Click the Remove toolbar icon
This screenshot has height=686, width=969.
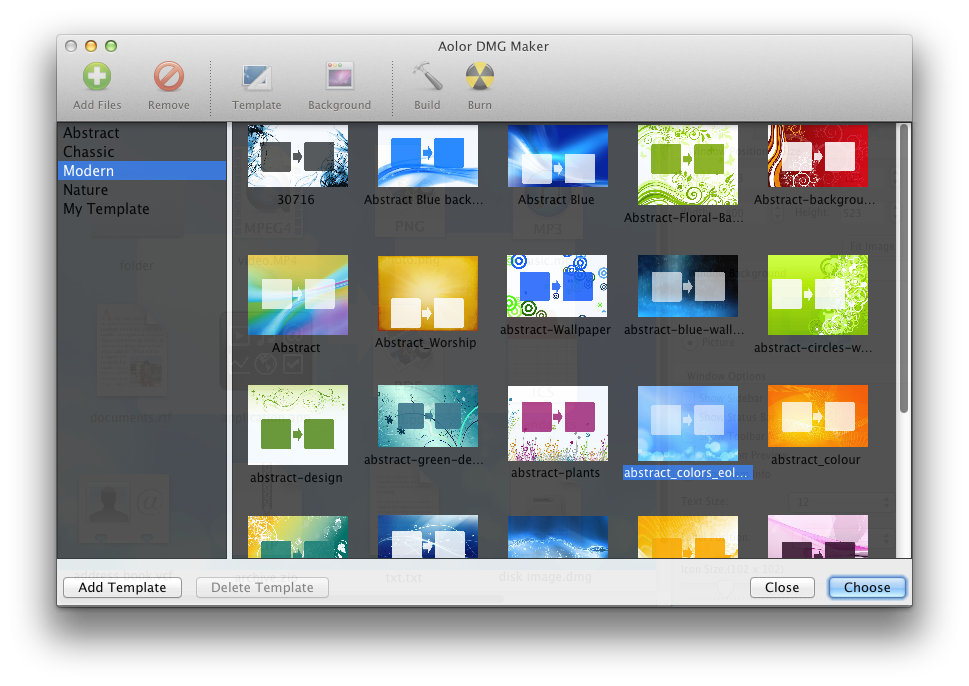tap(168, 78)
